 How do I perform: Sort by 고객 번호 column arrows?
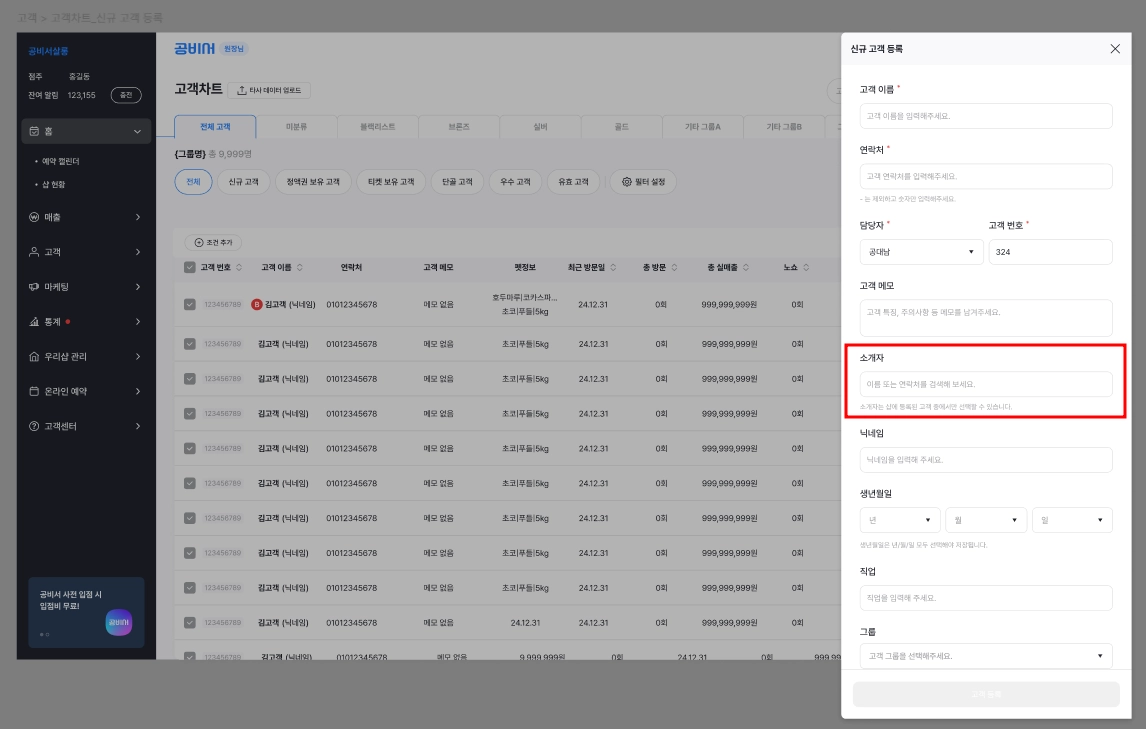coord(237,268)
